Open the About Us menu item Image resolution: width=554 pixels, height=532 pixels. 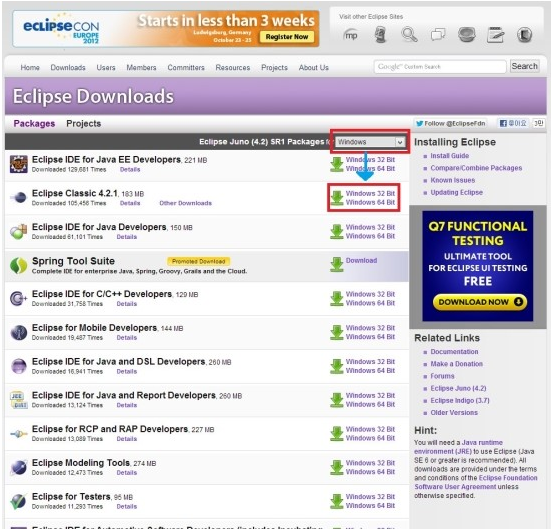point(314,67)
